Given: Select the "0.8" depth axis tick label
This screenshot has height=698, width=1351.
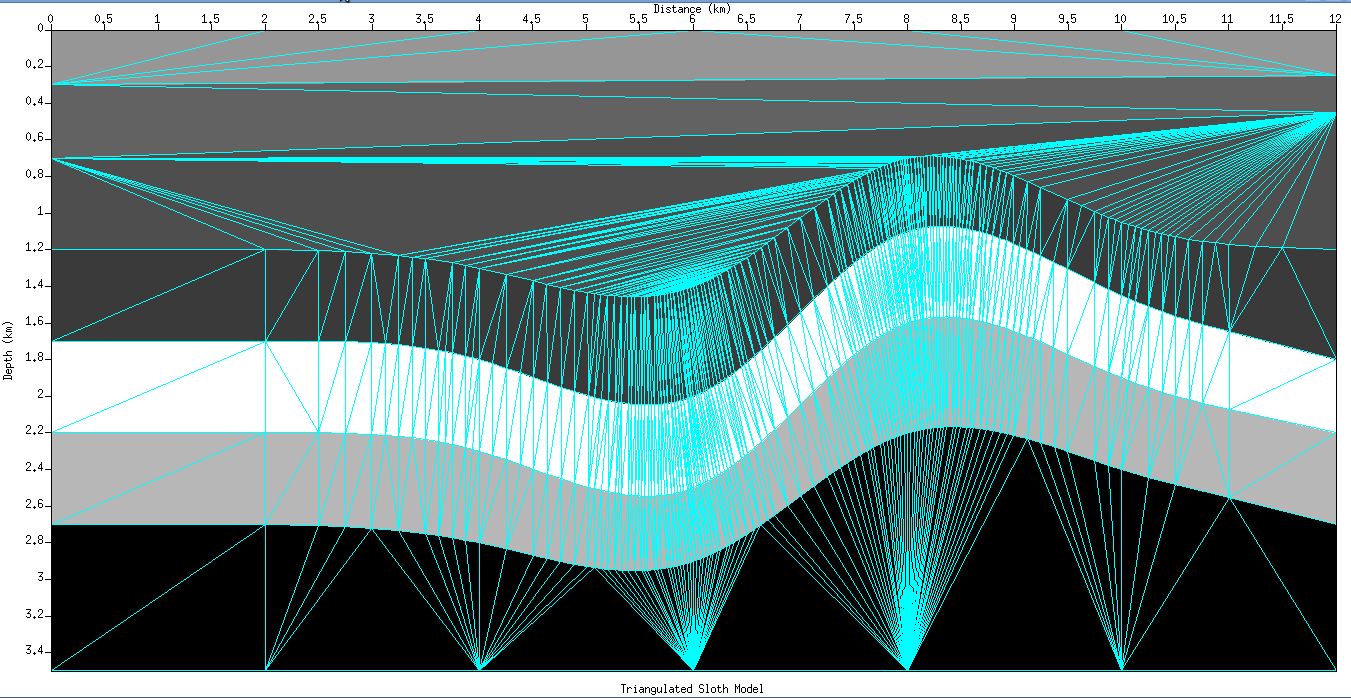Looking at the screenshot, I should [37, 175].
